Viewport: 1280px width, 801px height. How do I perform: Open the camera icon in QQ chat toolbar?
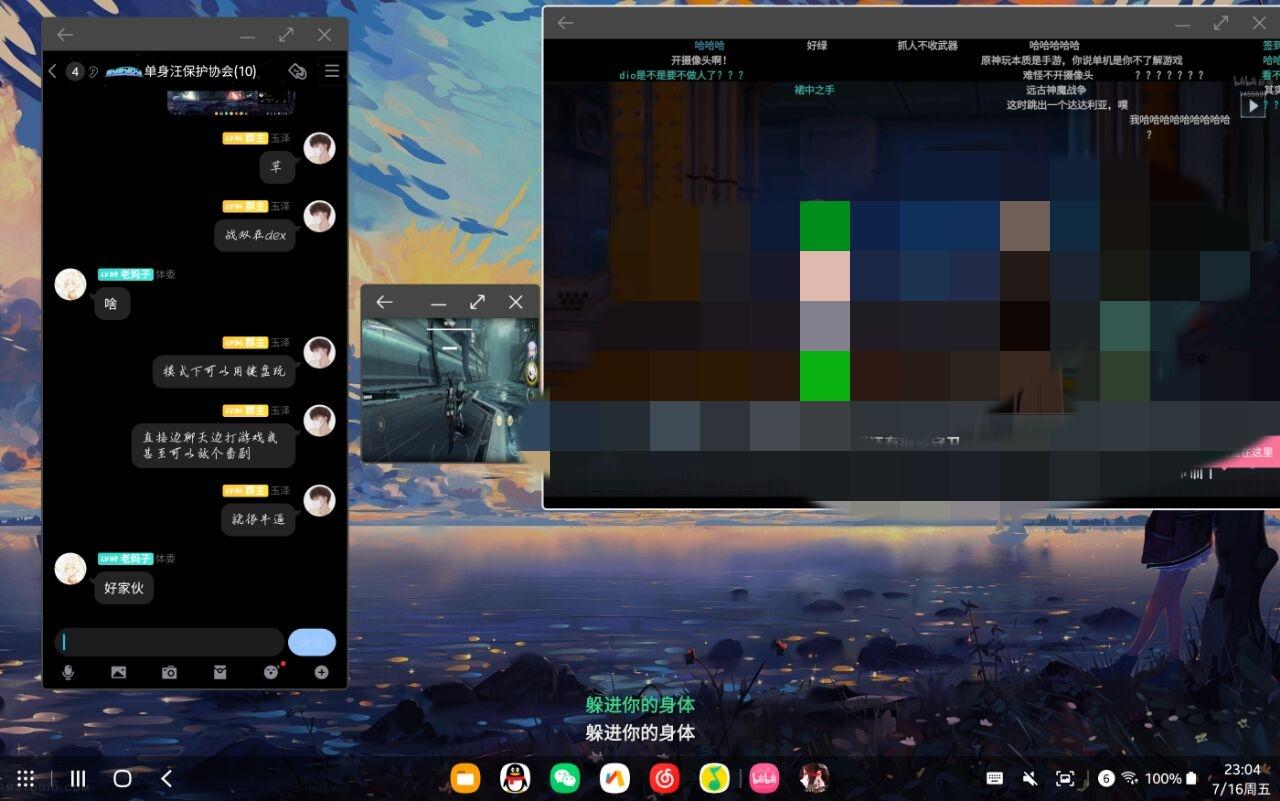(169, 672)
